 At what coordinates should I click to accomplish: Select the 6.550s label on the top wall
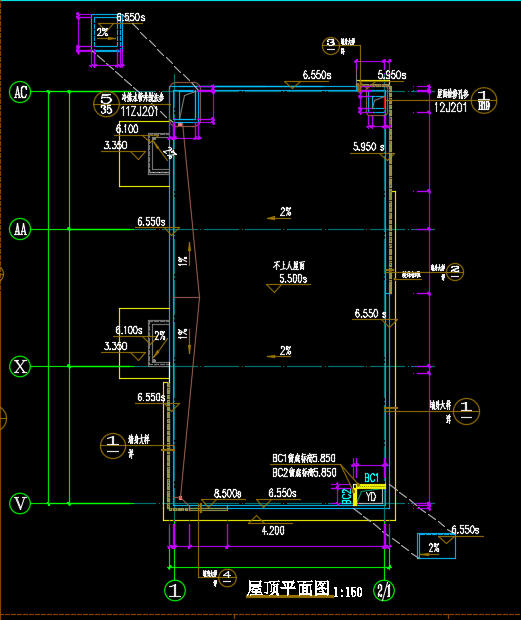tap(317, 75)
